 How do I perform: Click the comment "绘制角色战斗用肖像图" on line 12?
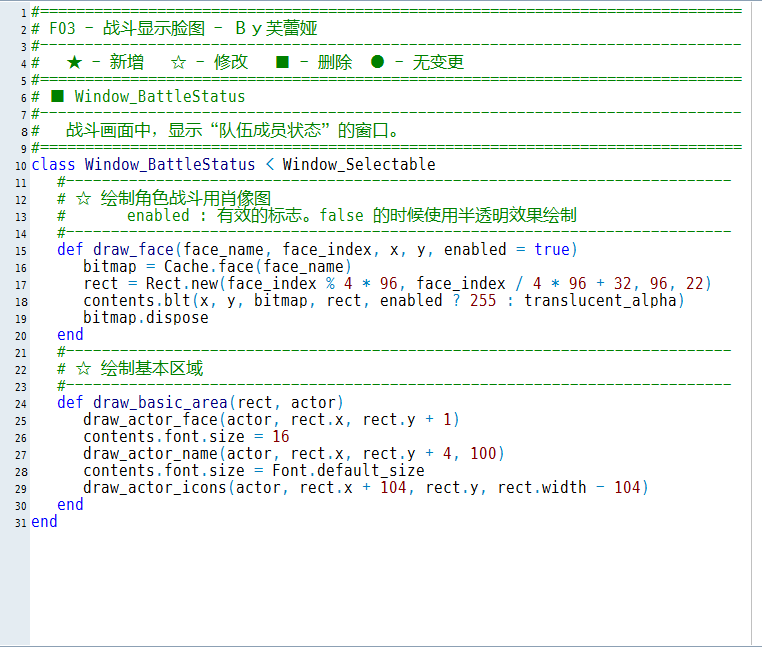pos(186,198)
